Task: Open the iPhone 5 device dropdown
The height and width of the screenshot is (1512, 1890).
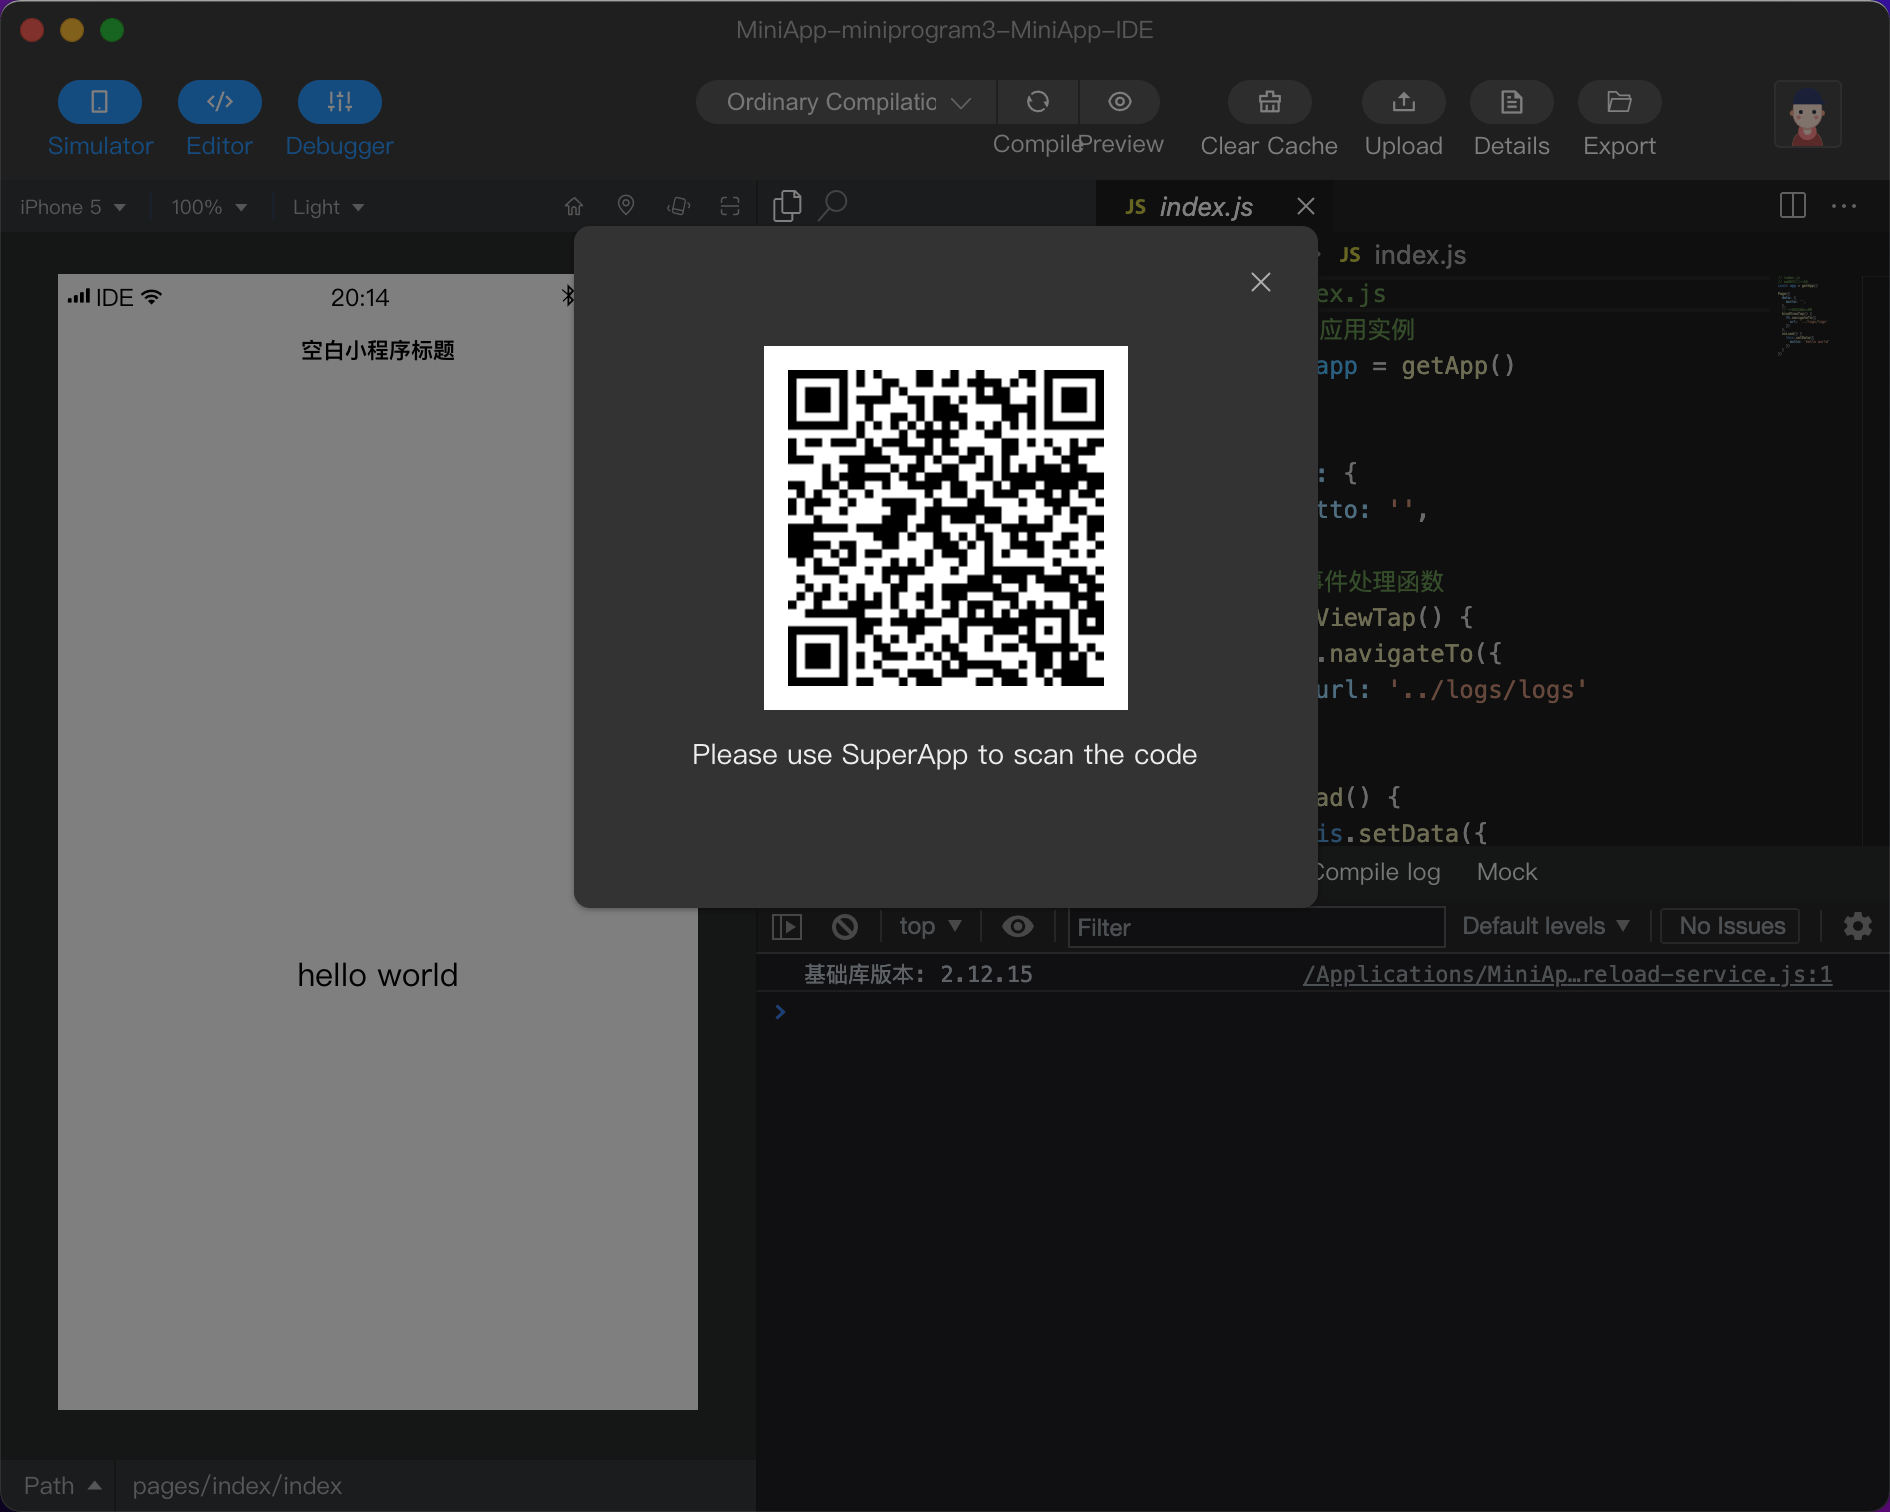Action: pyautogui.click(x=73, y=207)
